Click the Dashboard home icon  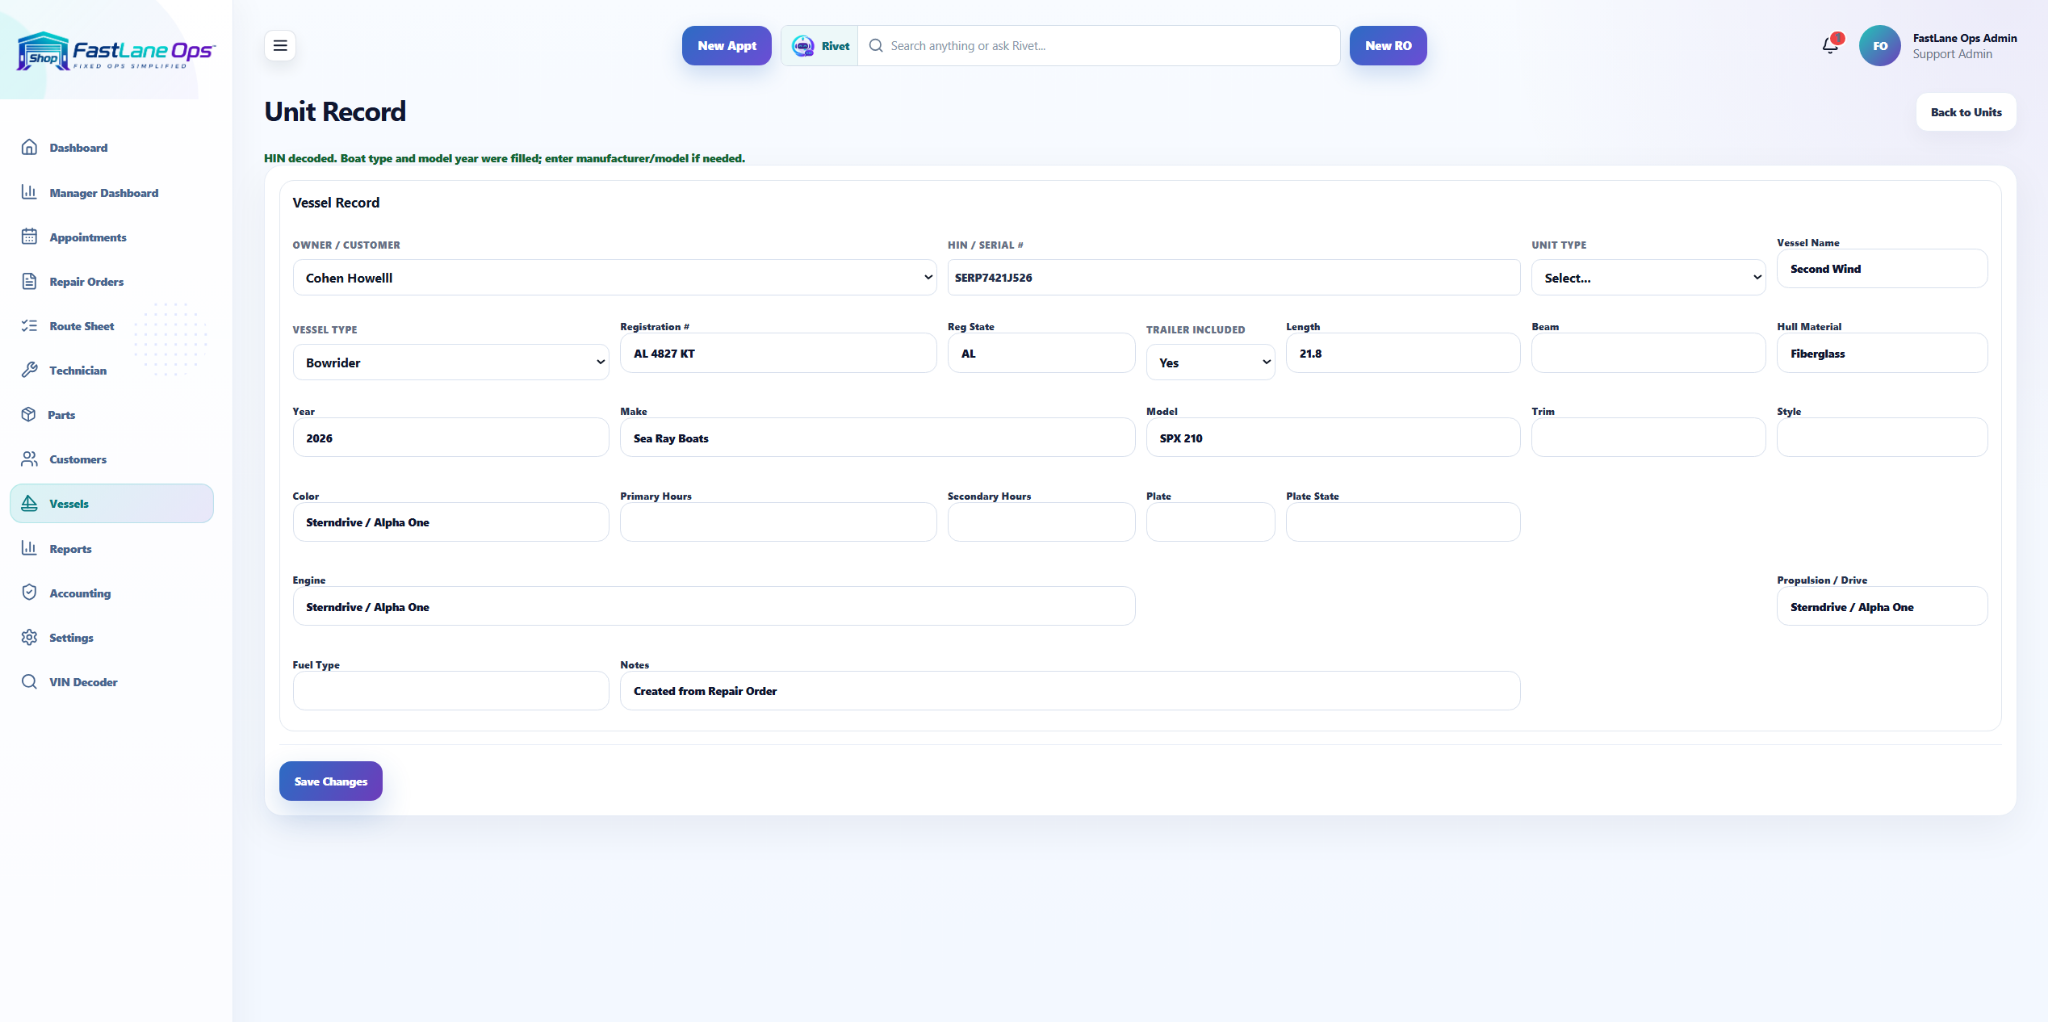click(x=29, y=147)
